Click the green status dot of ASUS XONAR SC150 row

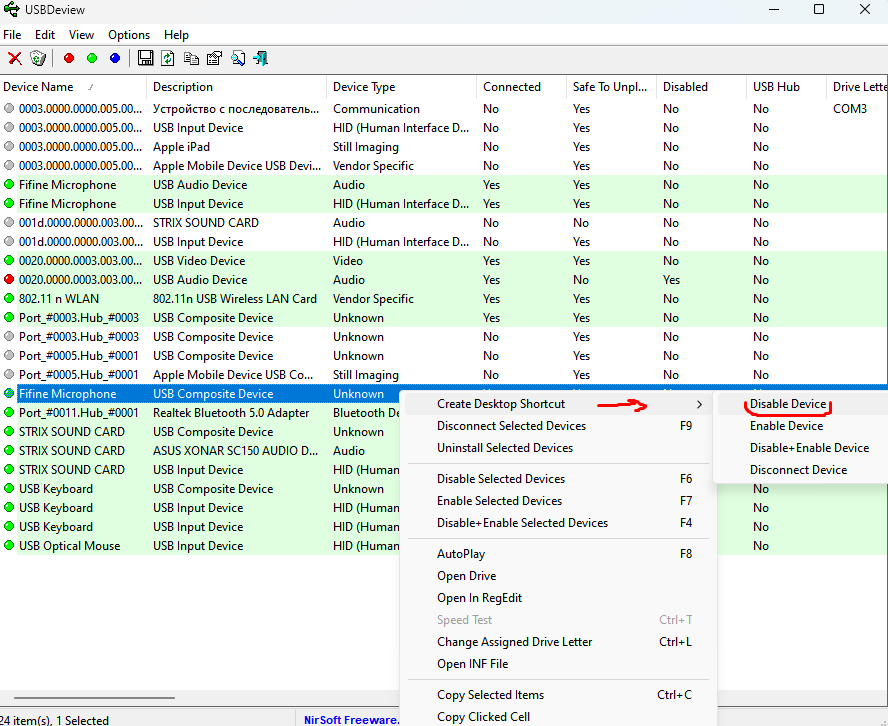coord(9,450)
